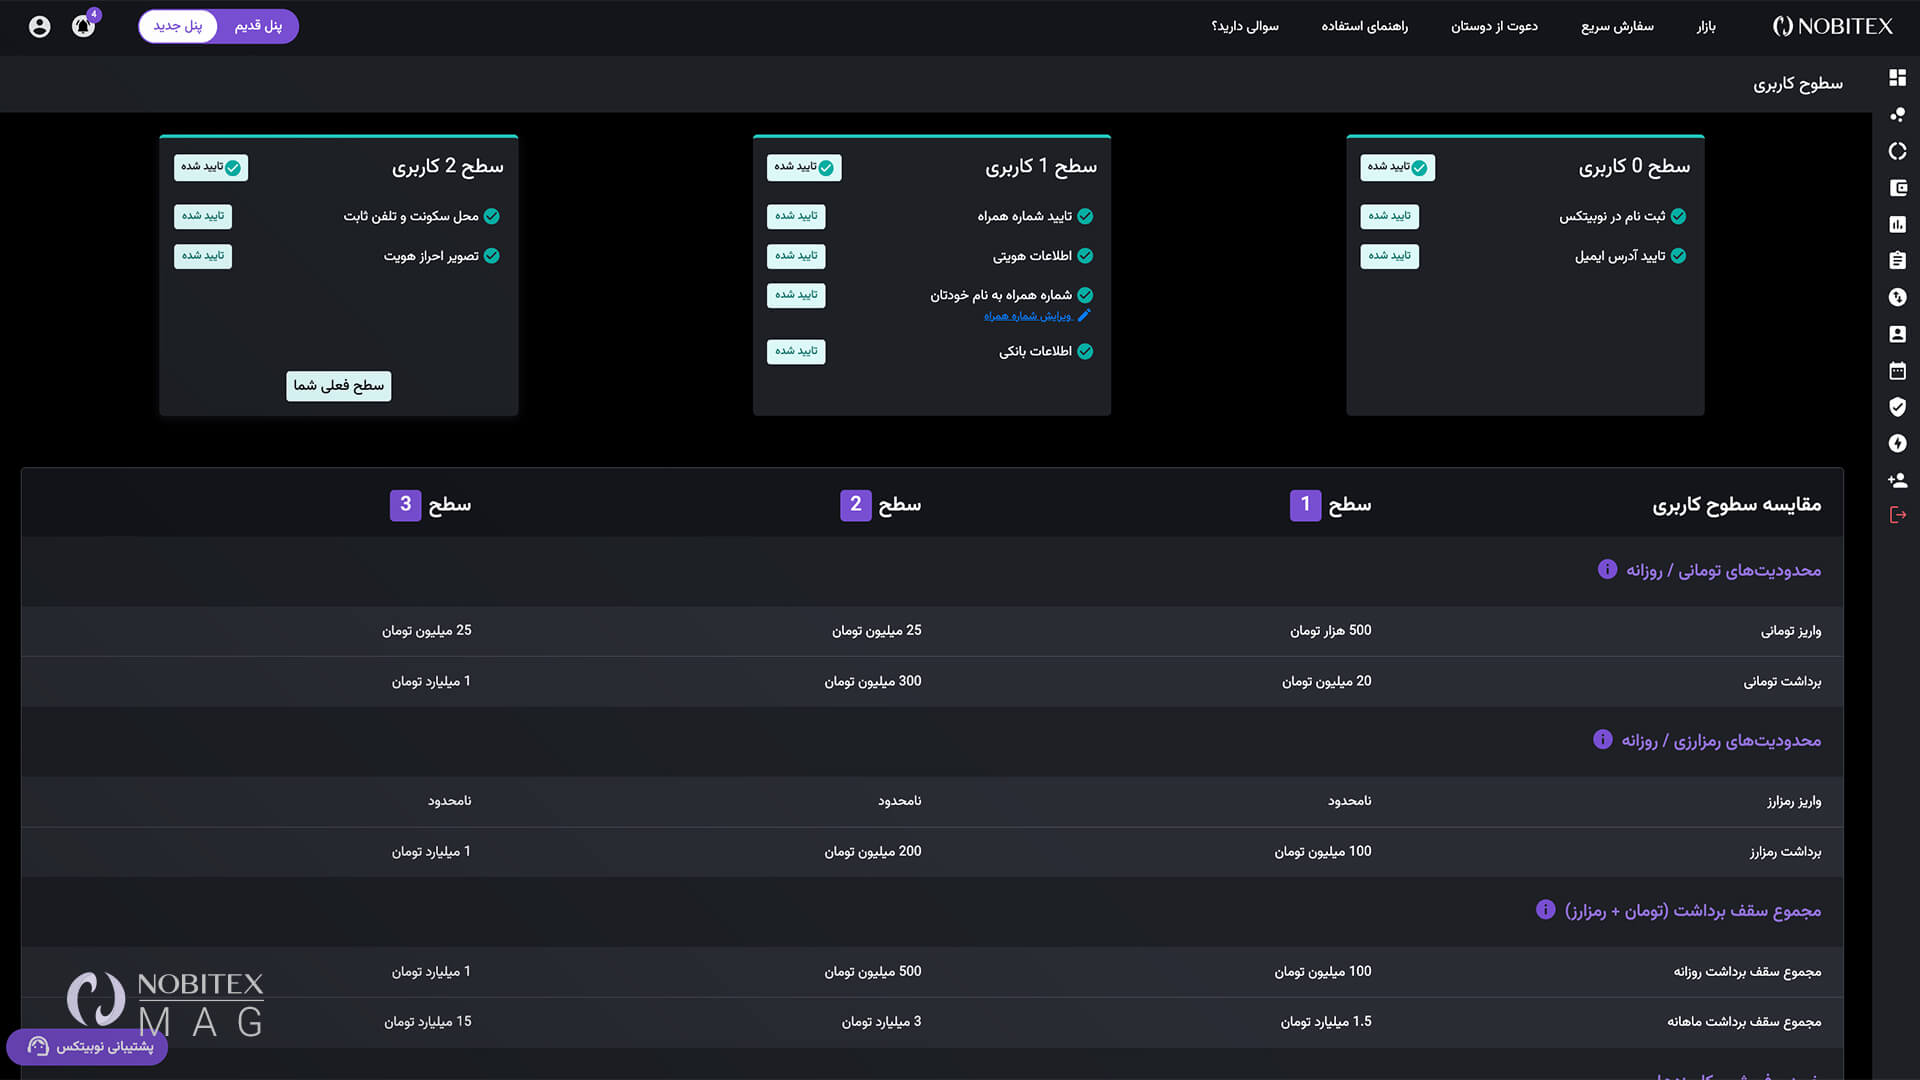Click the سطوح کاربری page title
1920x1080 pixels.
(x=1797, y=84)
